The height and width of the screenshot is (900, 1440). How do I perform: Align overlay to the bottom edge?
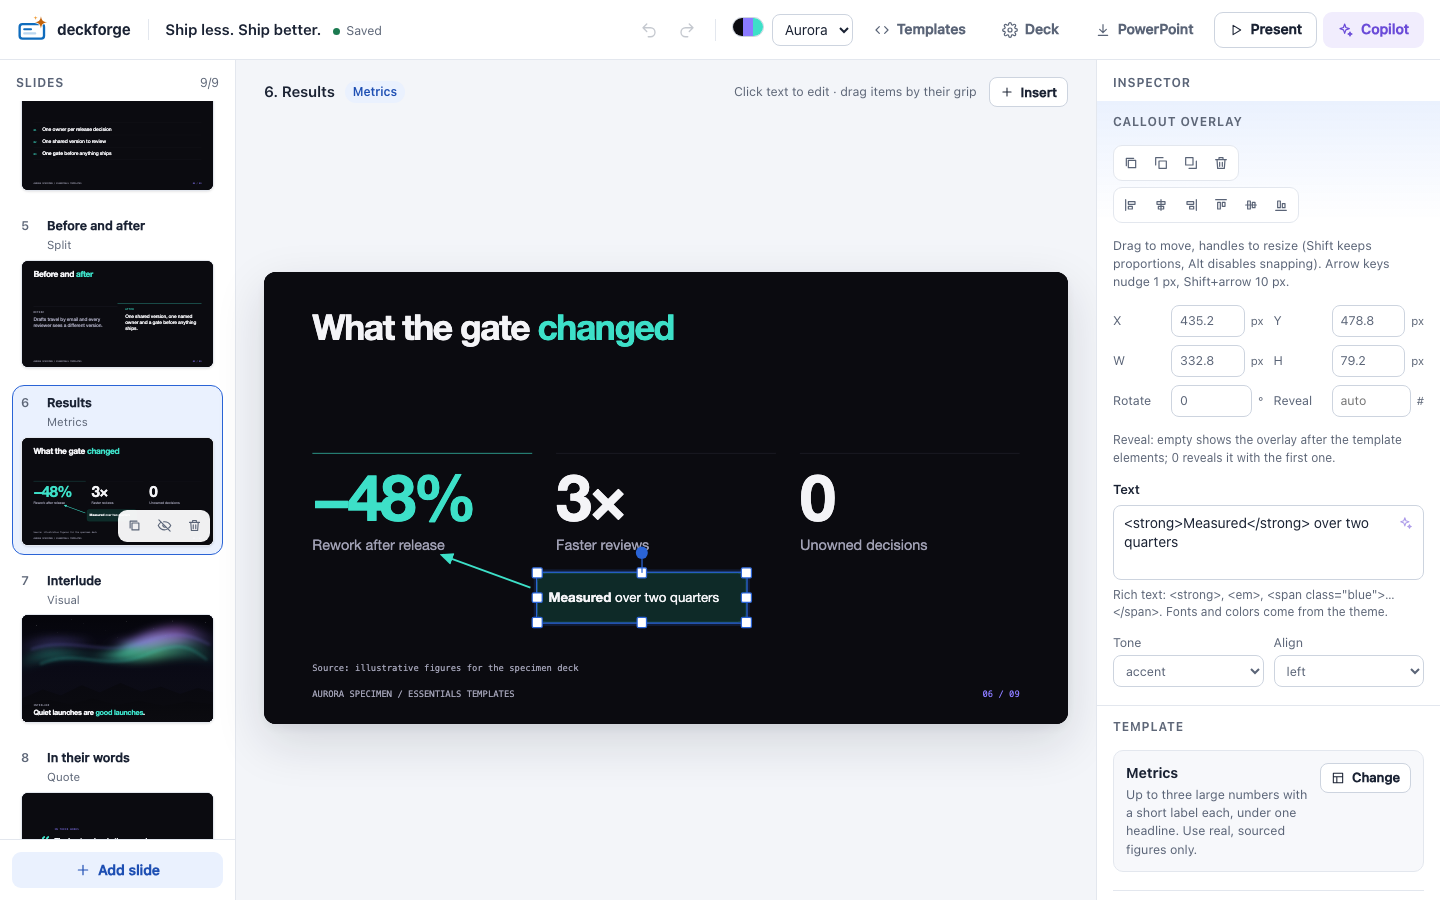coord(1281,205)
